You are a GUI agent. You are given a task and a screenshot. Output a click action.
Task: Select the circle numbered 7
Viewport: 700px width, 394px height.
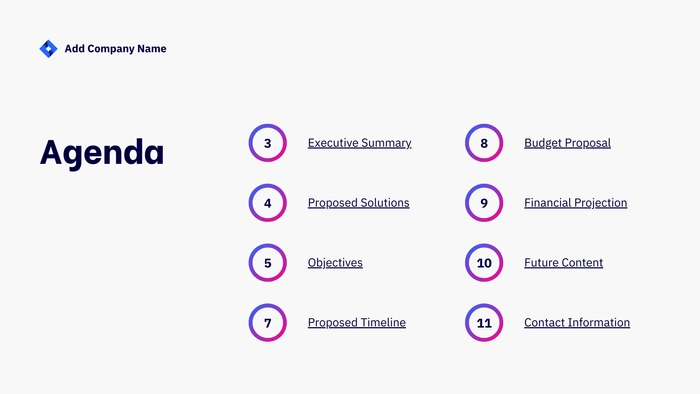(267, 323)
